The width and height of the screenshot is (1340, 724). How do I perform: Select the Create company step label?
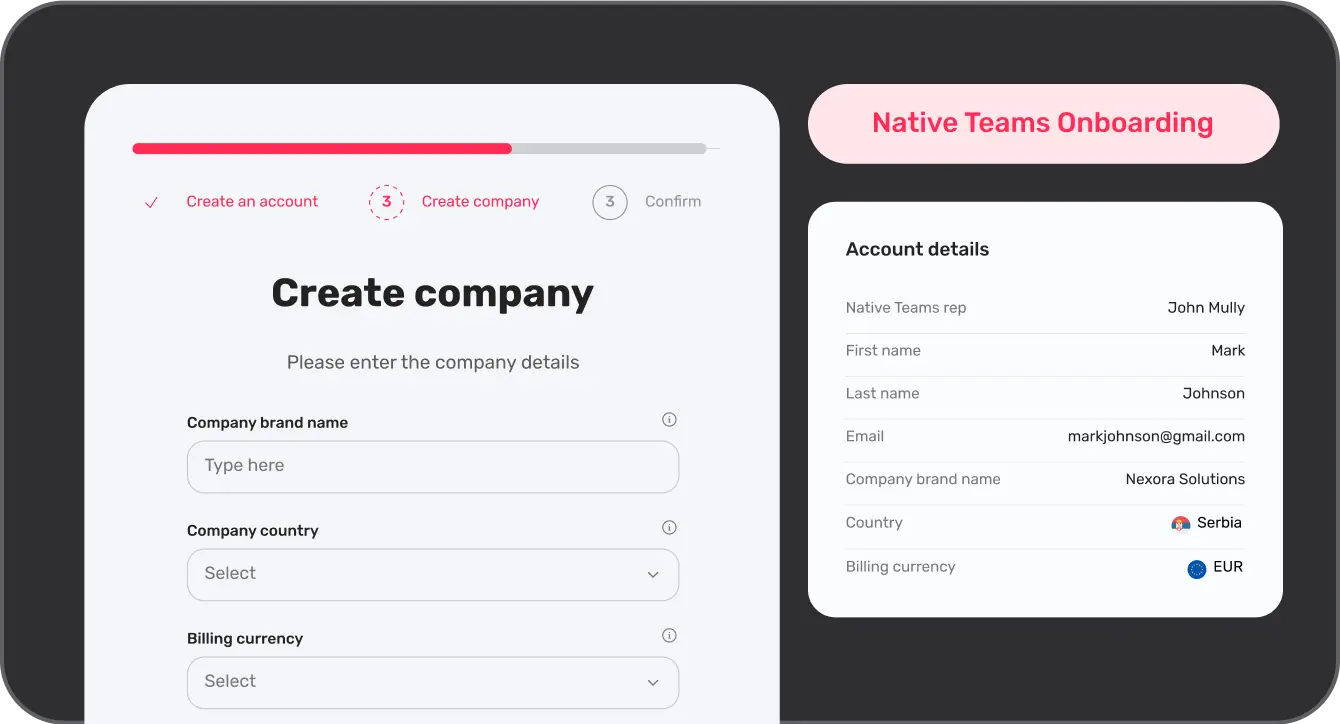pyautogui.click(x=480, y=202)
